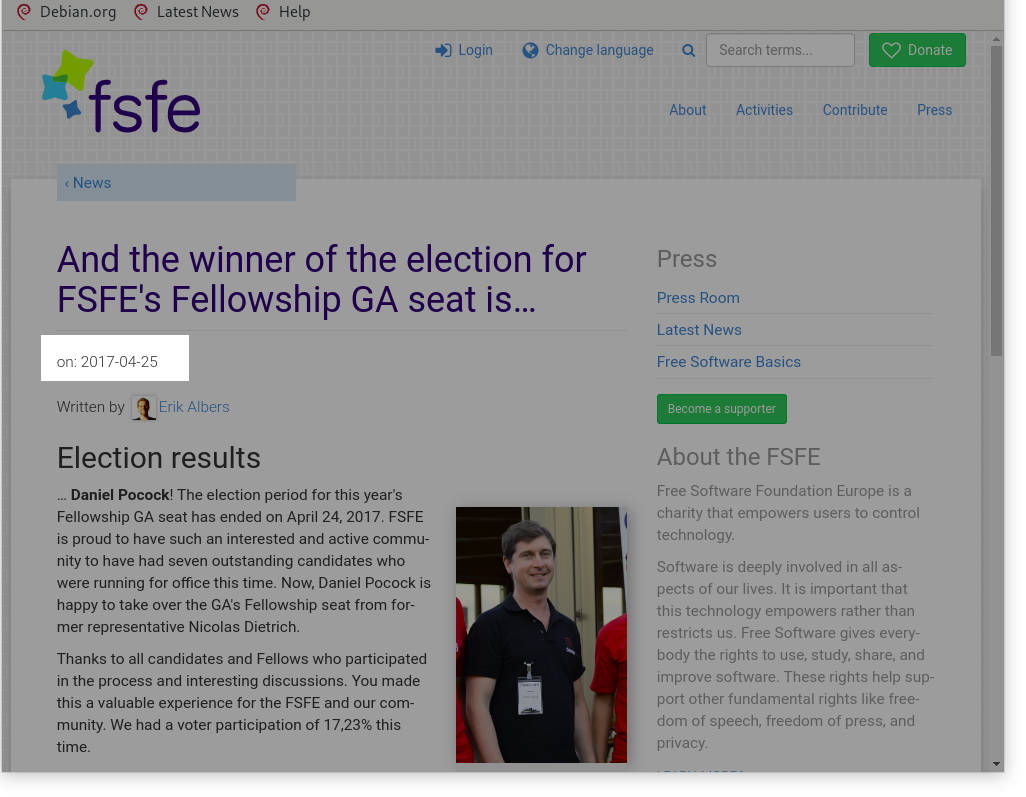Click the Debian swirl icon next to Debian.org

(x=23, y=12)
